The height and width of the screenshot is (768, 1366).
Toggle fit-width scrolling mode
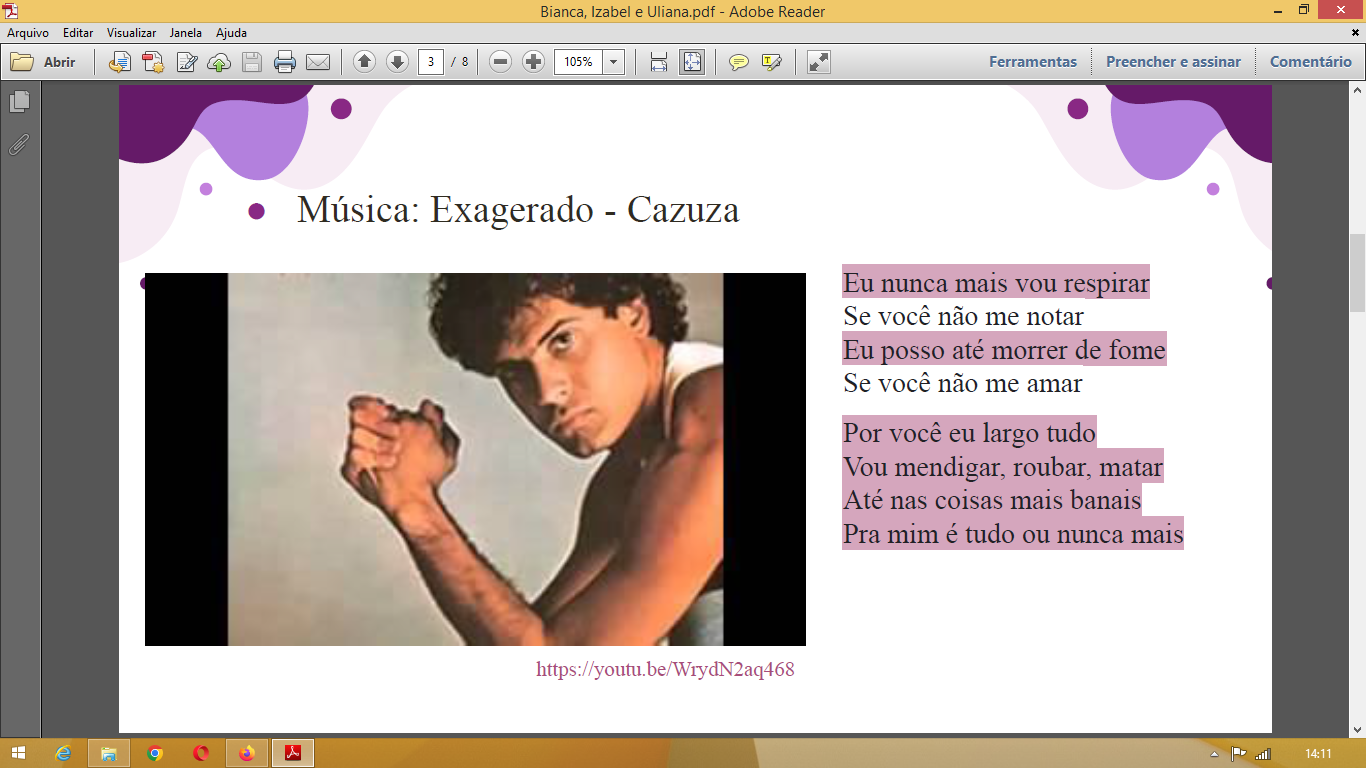point(659,62)
